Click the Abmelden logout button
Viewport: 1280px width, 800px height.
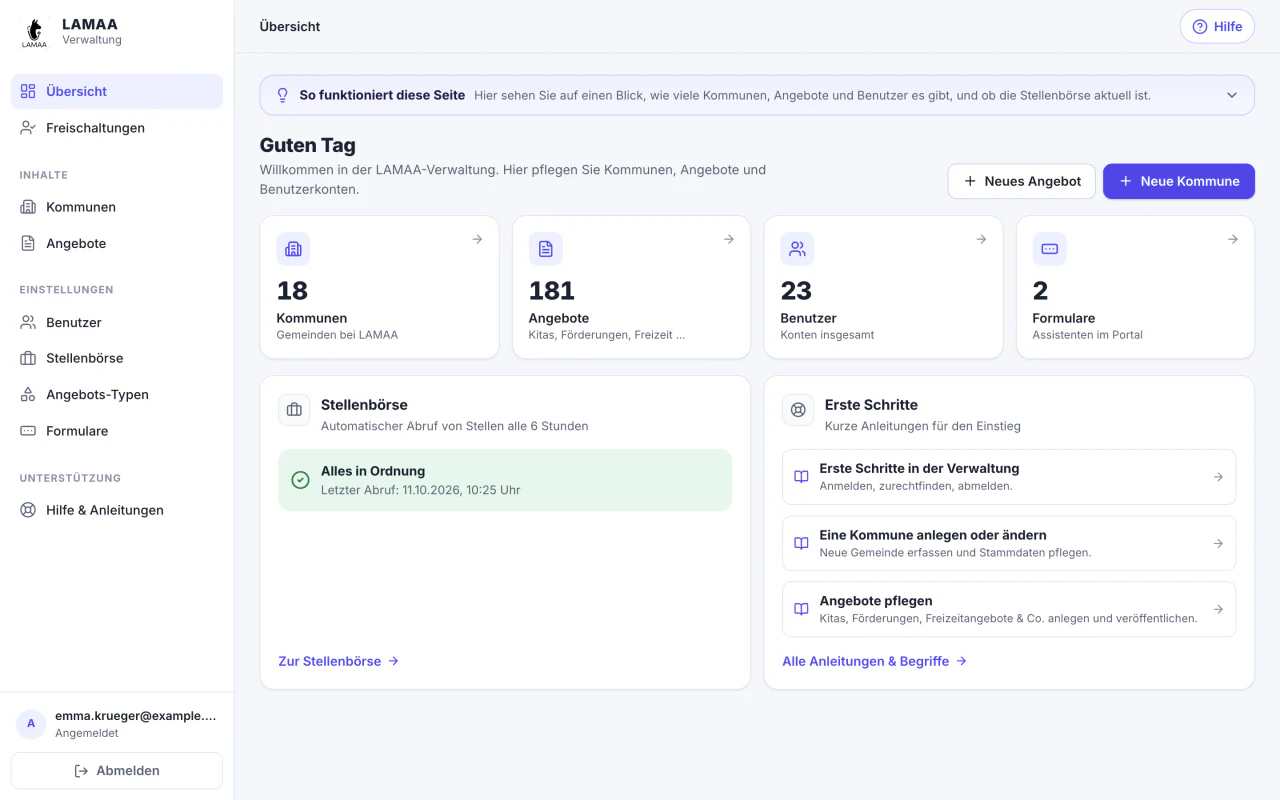click(117, 771)
